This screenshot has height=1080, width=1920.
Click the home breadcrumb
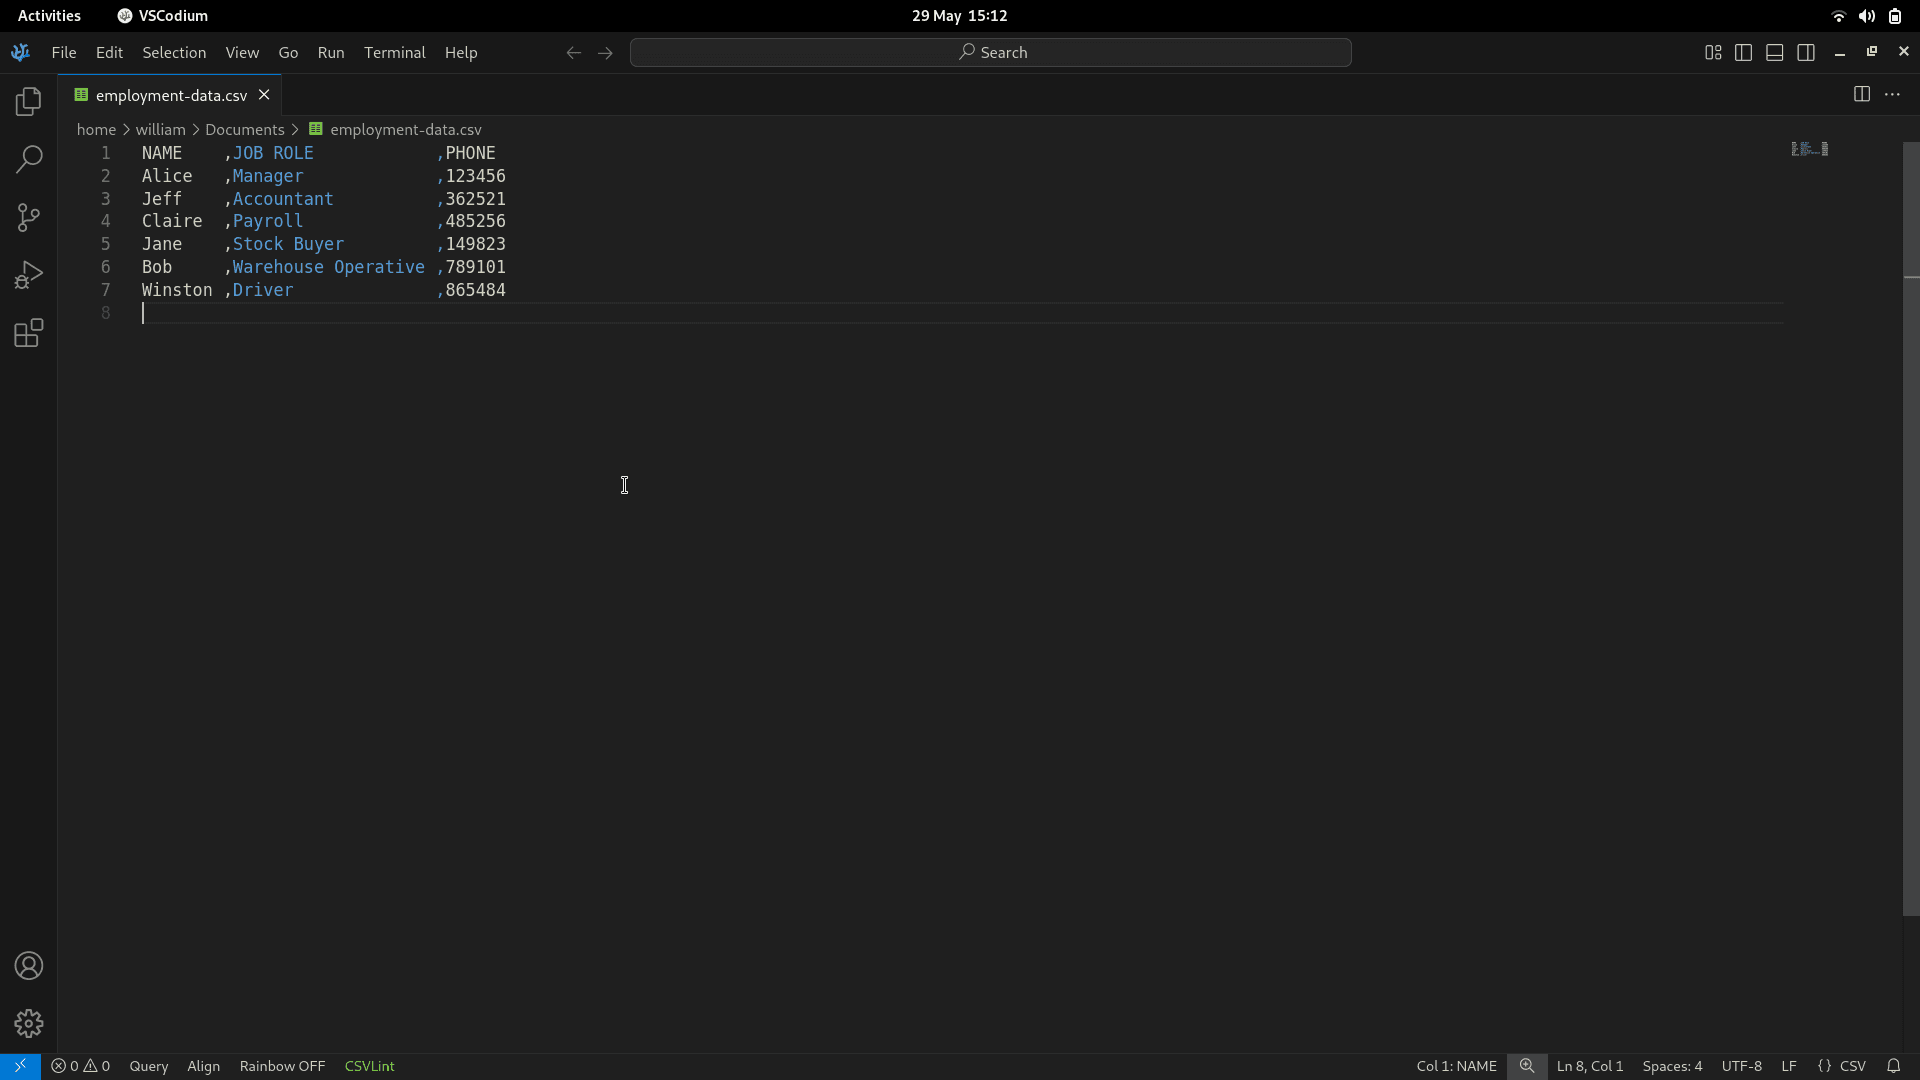point(96,129)
